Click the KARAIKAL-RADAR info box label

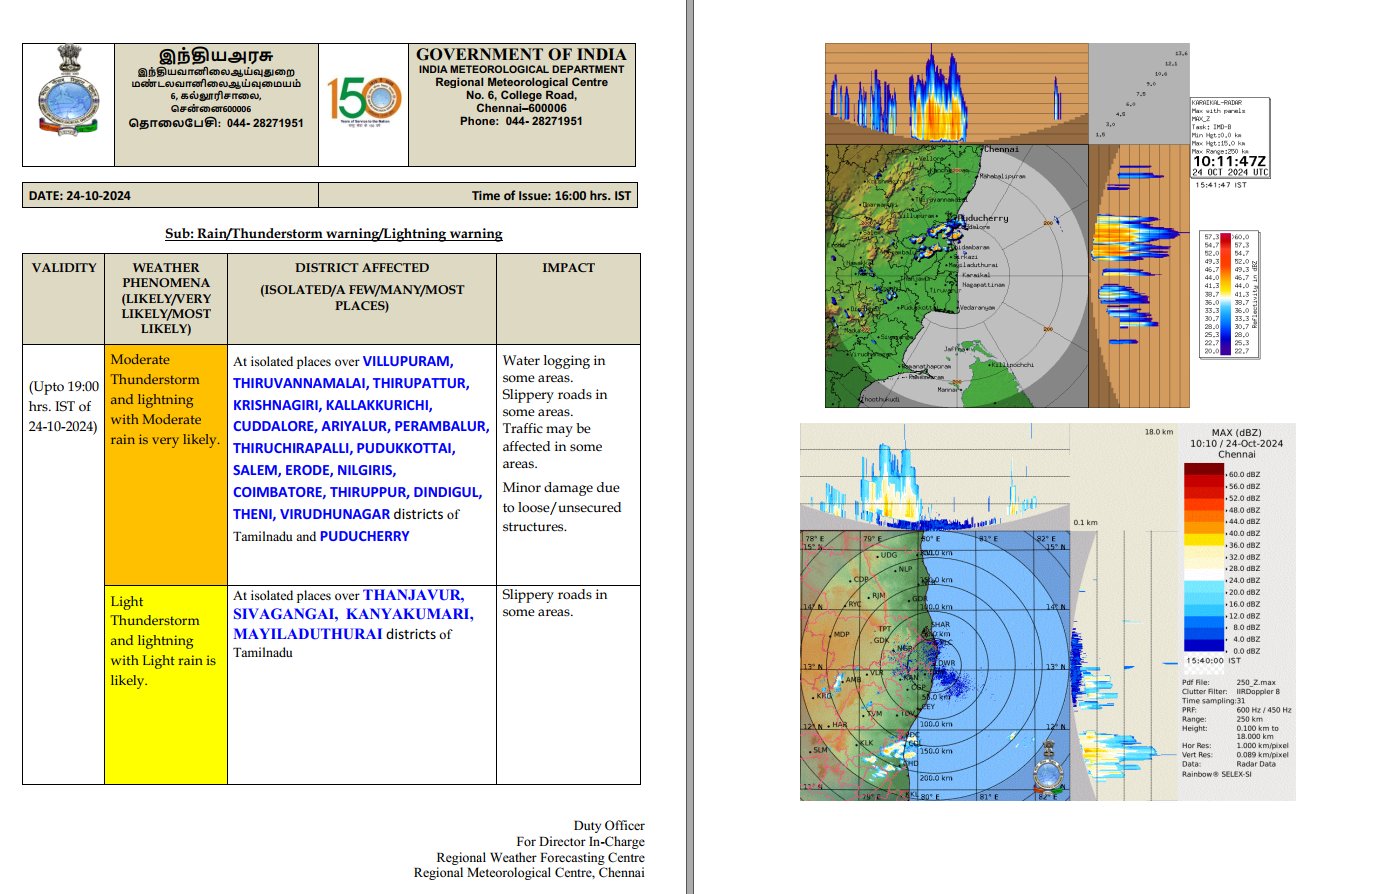click(x=1215, y=102)
